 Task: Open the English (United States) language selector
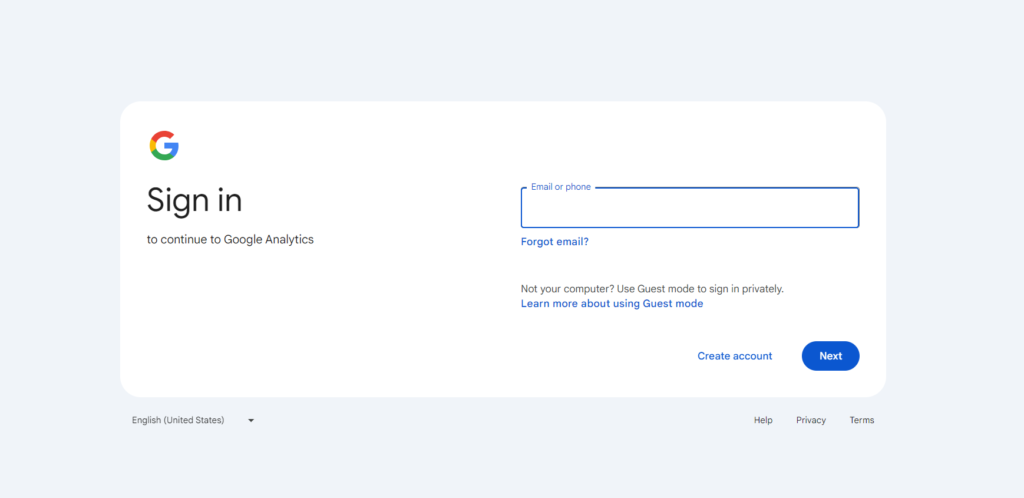(178, 420)
